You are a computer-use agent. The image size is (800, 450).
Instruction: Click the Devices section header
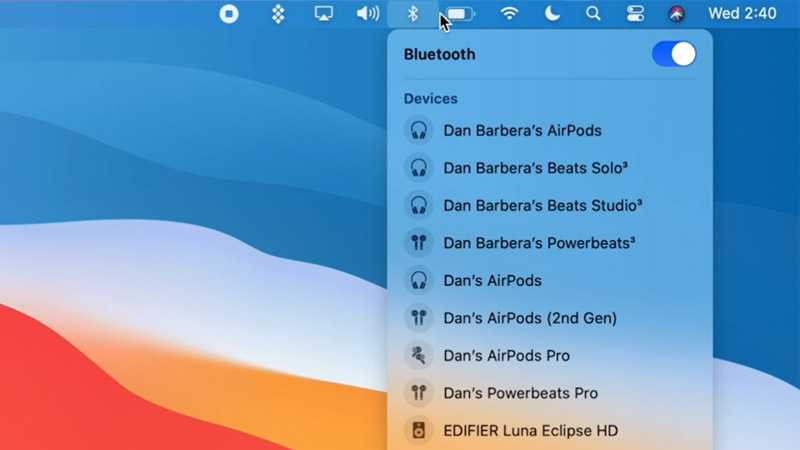(x=431, y=98)
